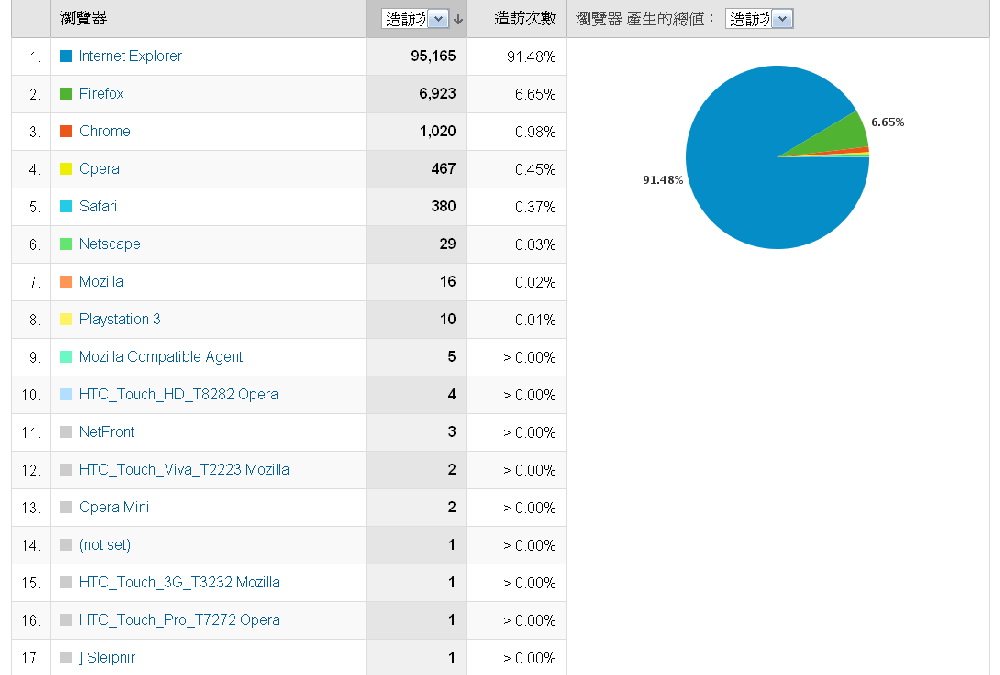Viewport: 1000px width, 675px height.
Task: Click the visits percentage column header
Action: click(x=525, y=19)
